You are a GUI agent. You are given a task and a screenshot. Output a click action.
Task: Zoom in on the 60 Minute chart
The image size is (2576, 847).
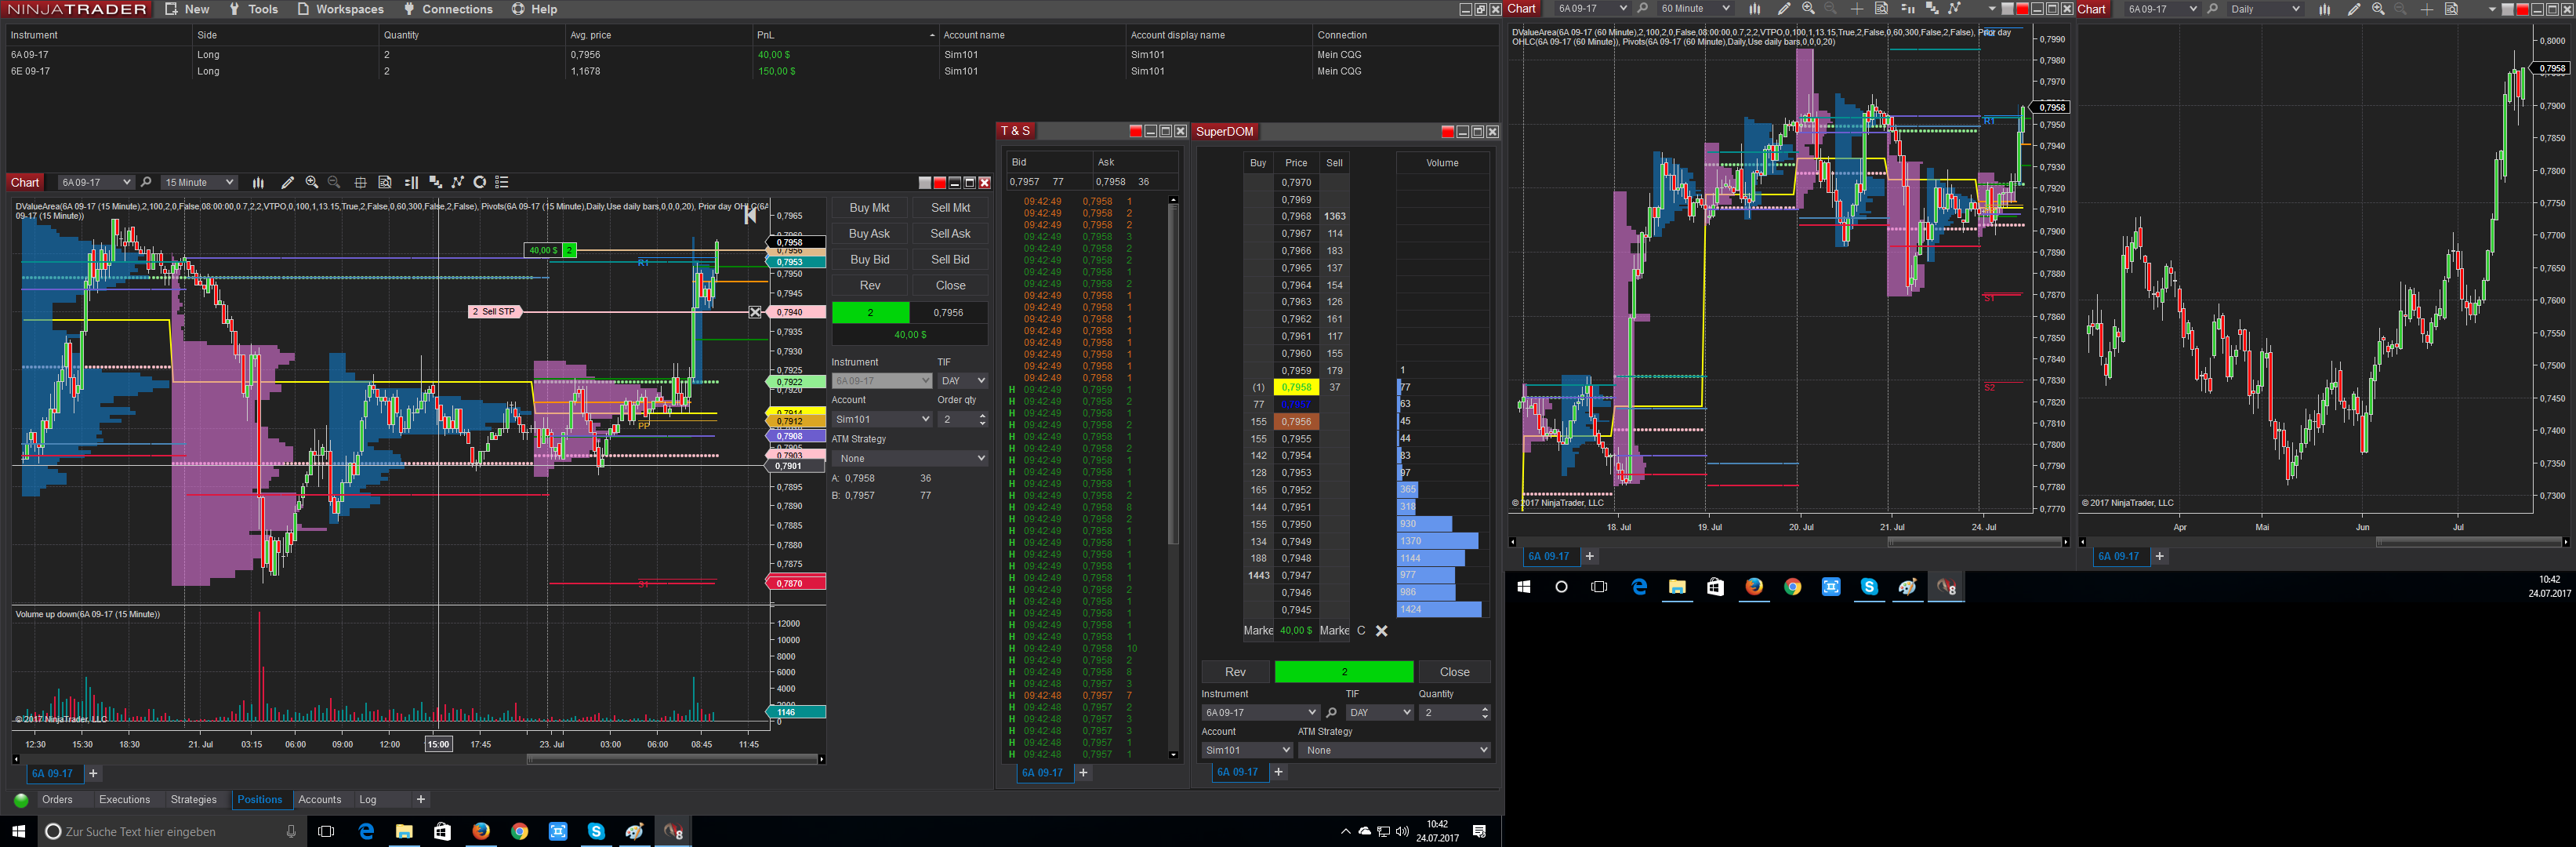(x=1808, y=9)
